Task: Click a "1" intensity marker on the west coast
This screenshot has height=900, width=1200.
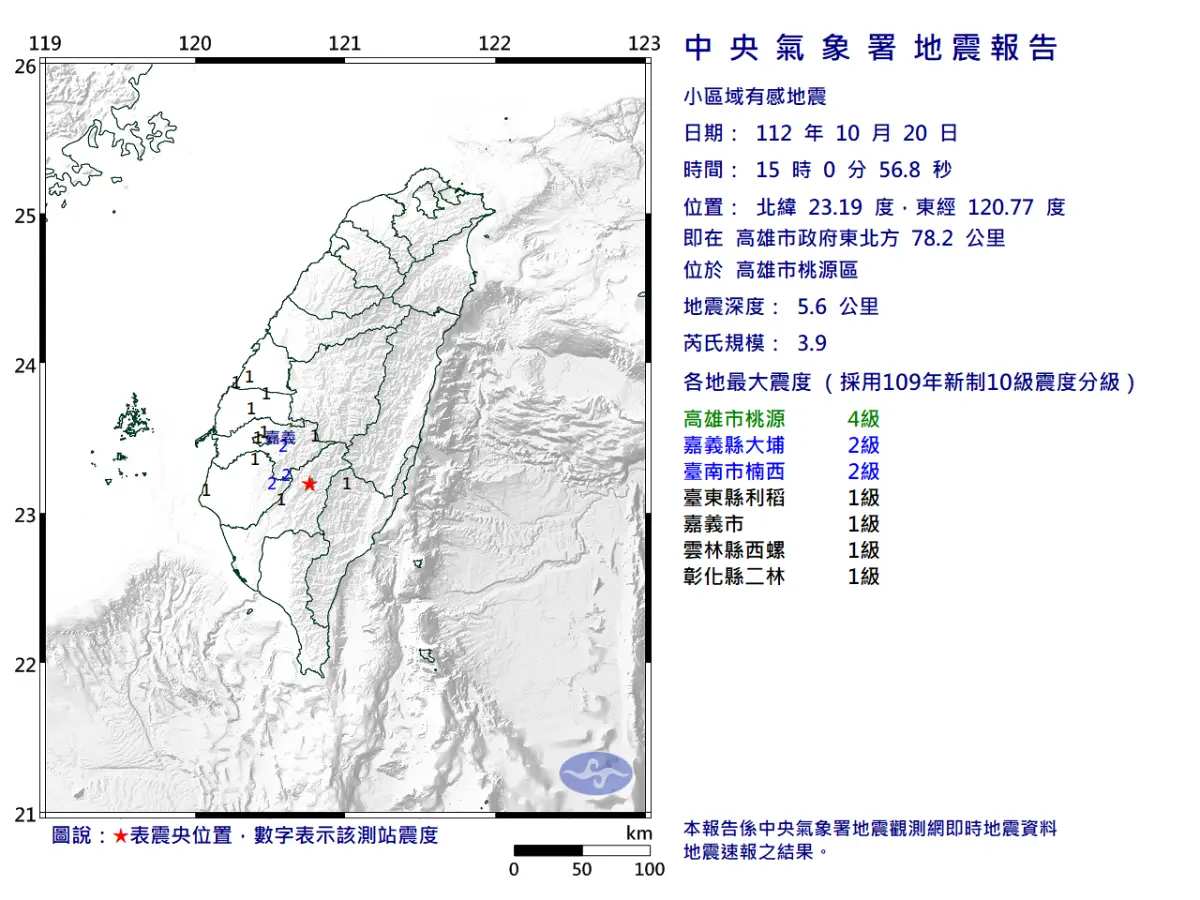Action: click(x=205, y=488)
